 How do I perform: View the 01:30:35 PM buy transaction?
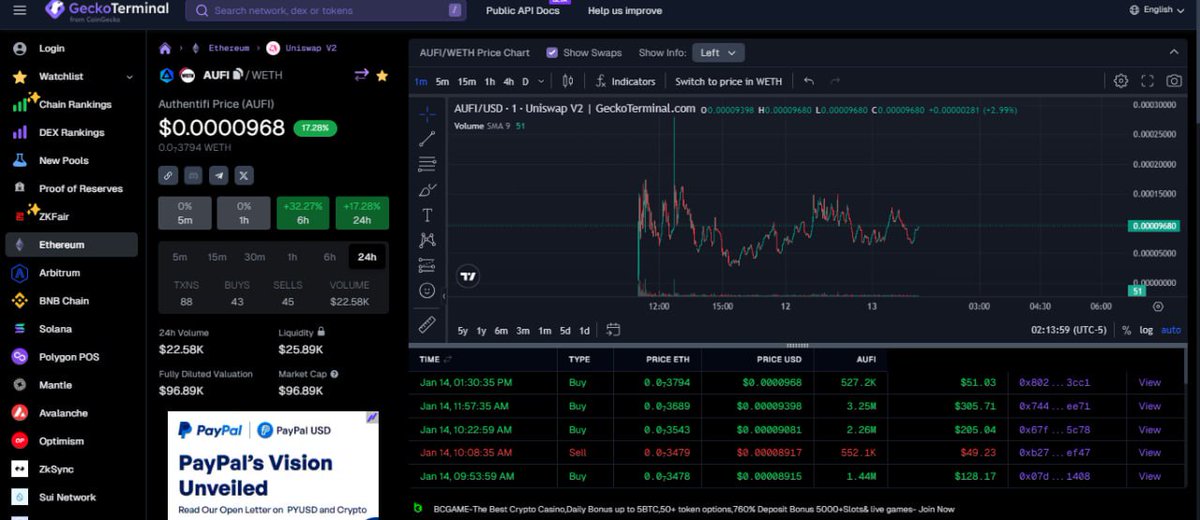click(x=1149, y=382)
